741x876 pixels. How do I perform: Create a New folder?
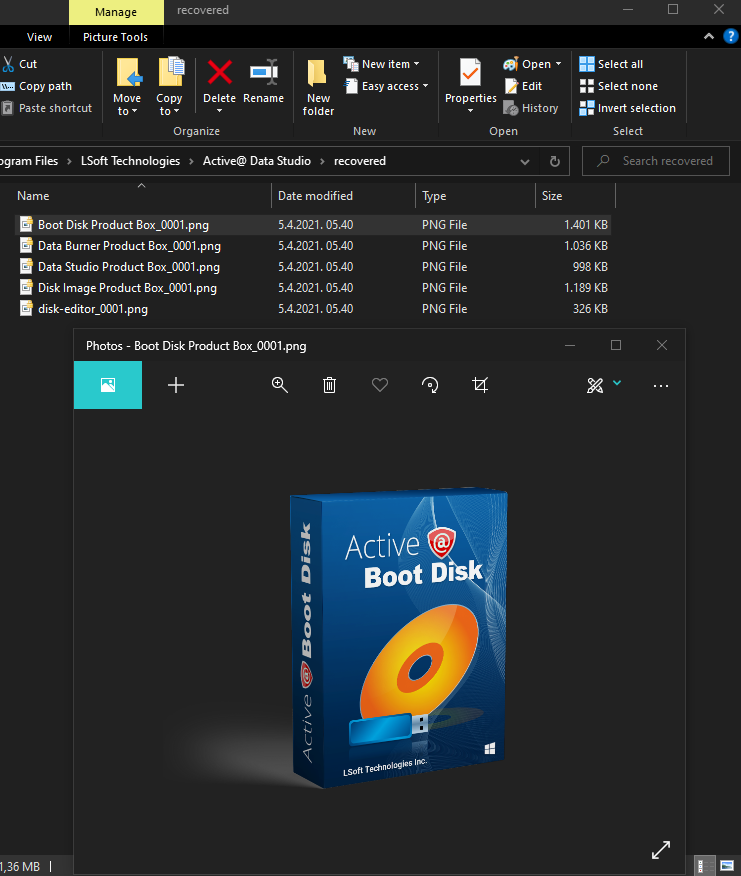point(318,87)
